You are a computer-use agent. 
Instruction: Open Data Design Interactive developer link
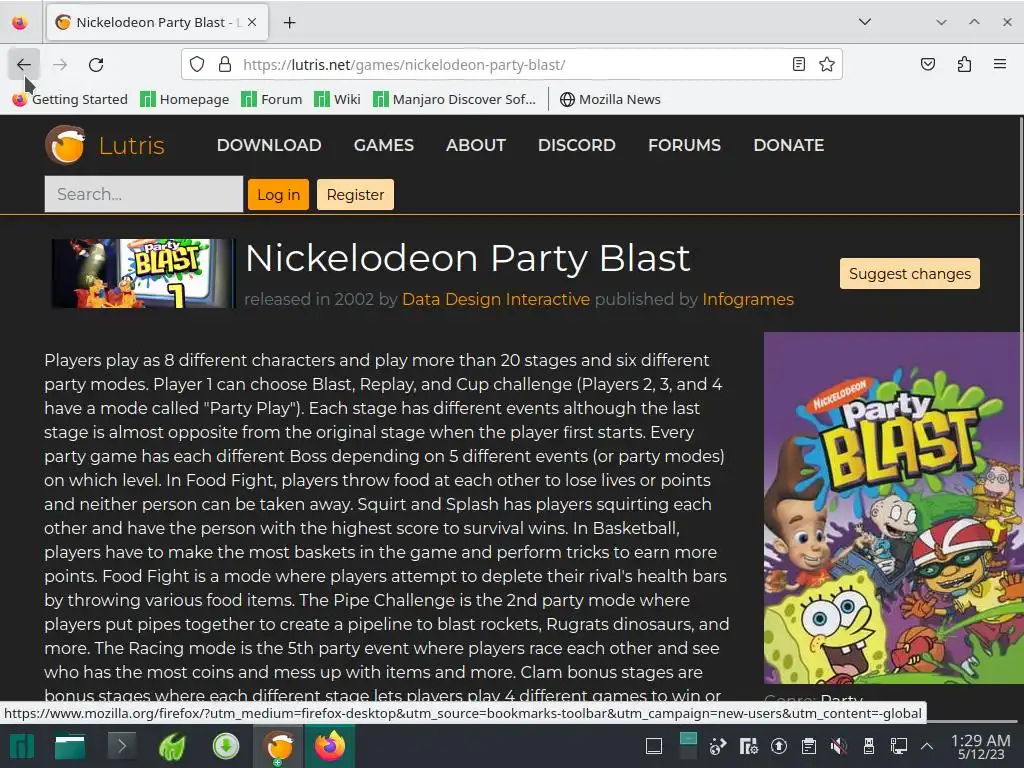coord(496,299)
